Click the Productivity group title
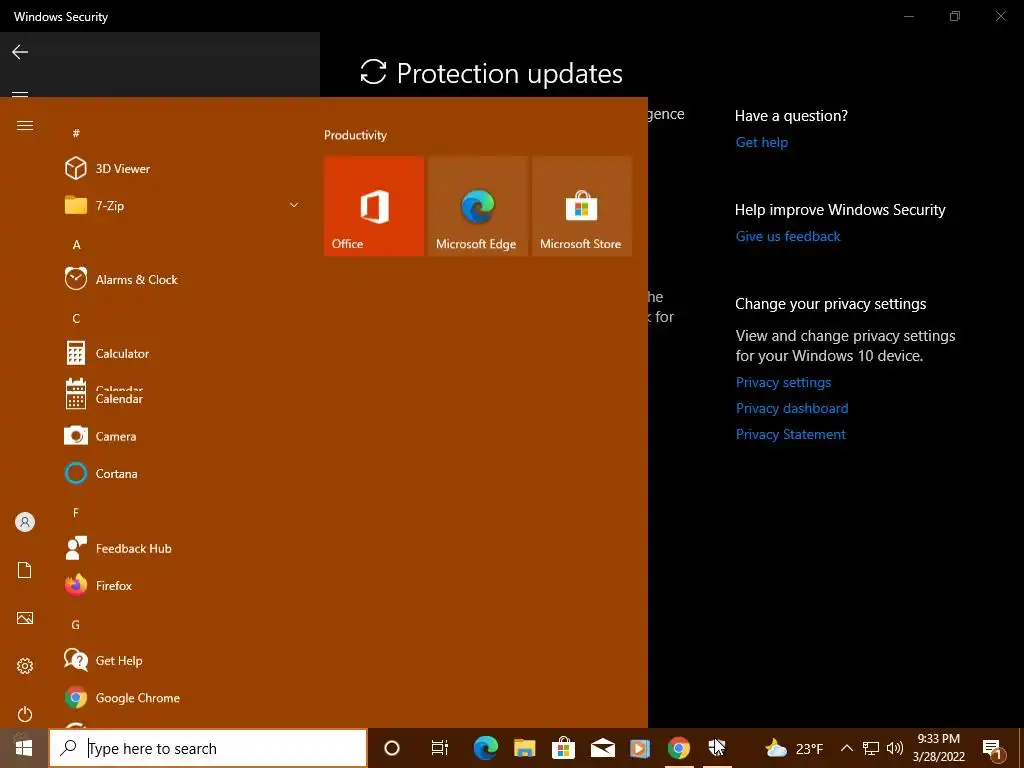 (x=355, y=135)
